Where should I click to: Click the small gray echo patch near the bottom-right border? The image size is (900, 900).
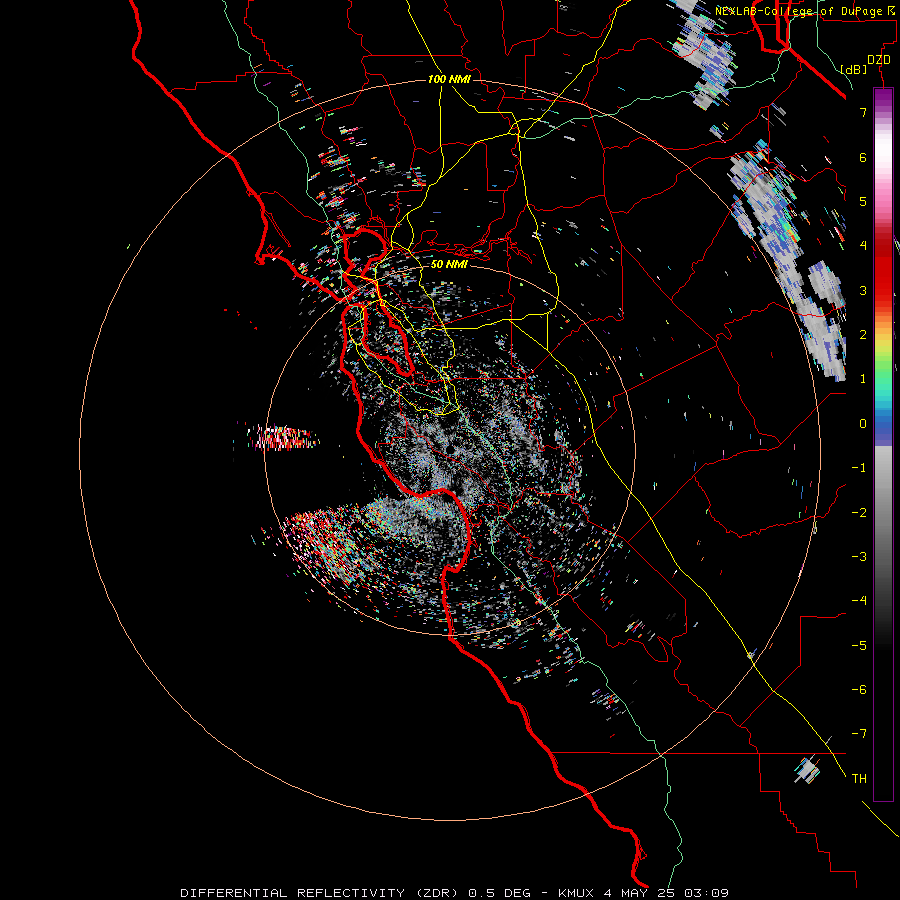[x=808, y=770]
